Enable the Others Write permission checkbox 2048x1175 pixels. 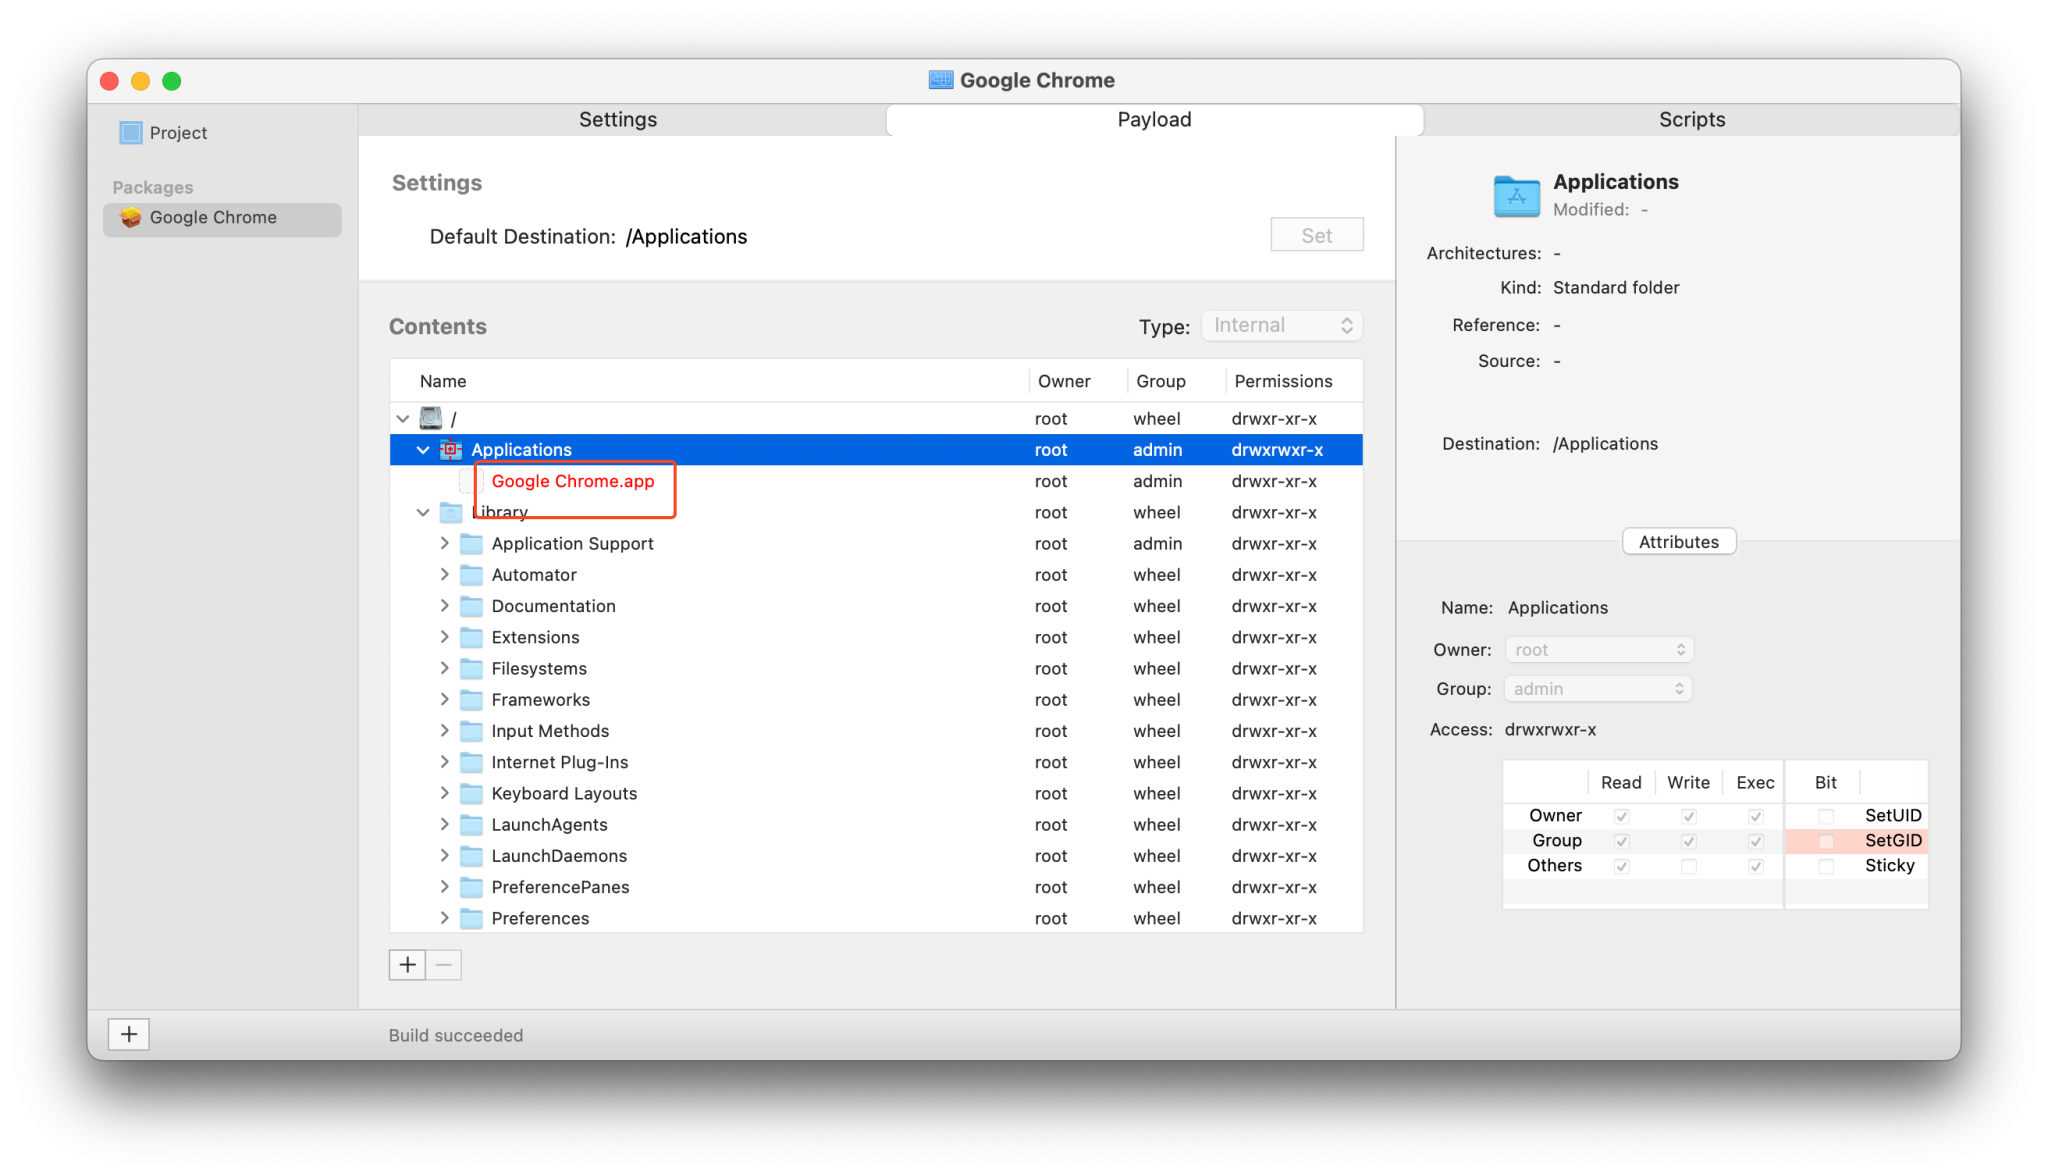pyautogui.click(x=1688, y=866)
